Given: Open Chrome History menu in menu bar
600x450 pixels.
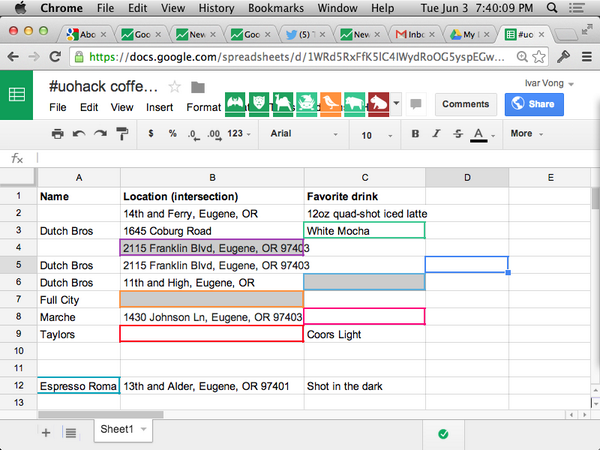Looking at the screenshot, I should pos(216,8).
